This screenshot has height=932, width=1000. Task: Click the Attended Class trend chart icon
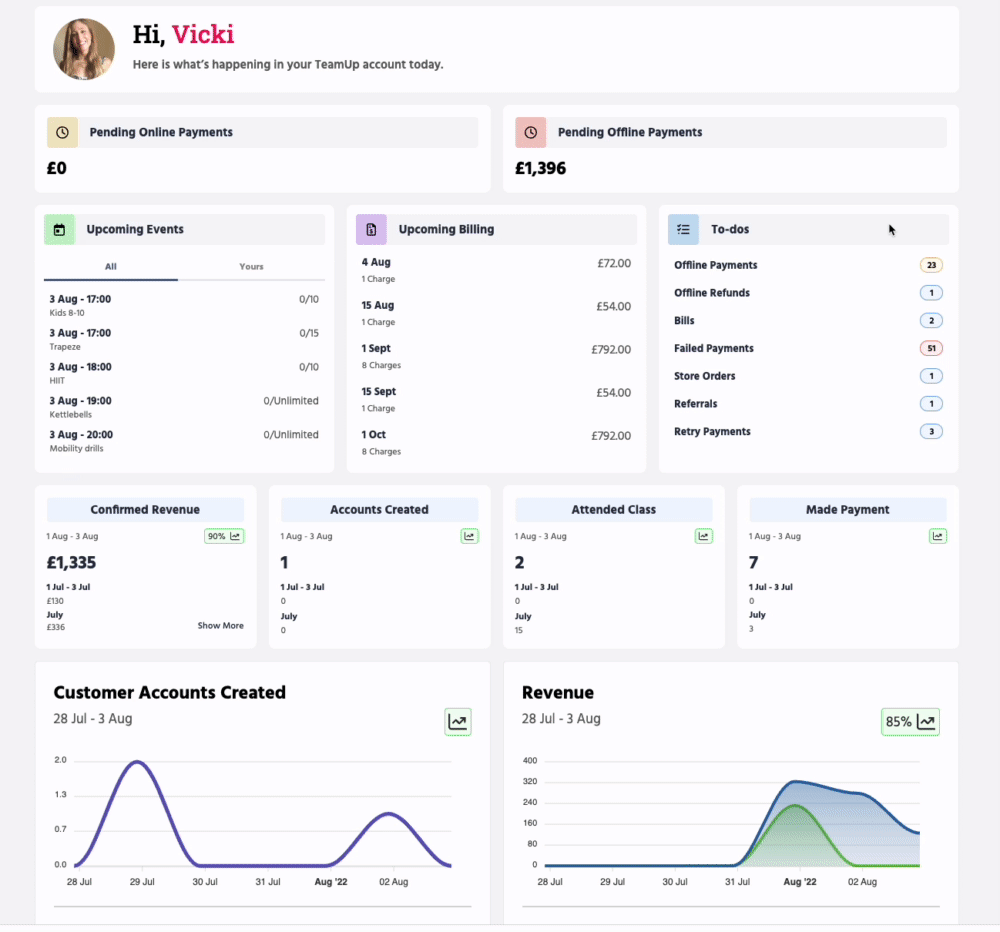coord(703,537)
